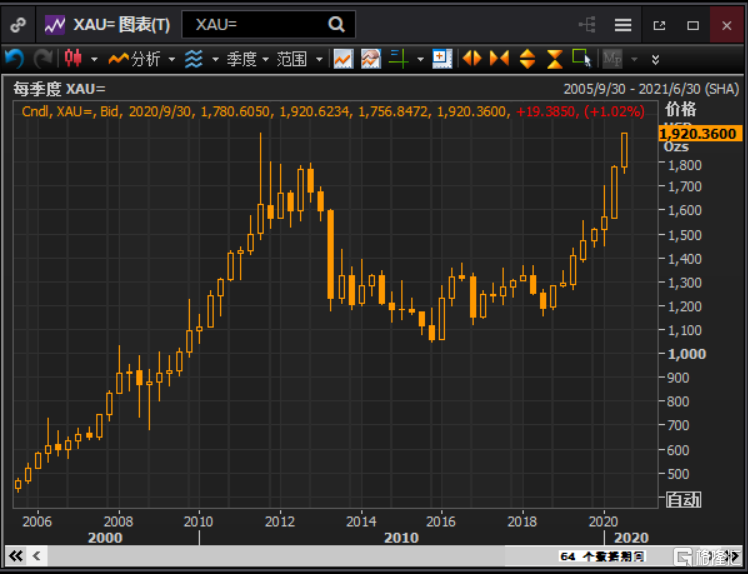748x574 pixels.
Task: Click the scroll-to-start double arrow button
Action: (x=16, y=555)
